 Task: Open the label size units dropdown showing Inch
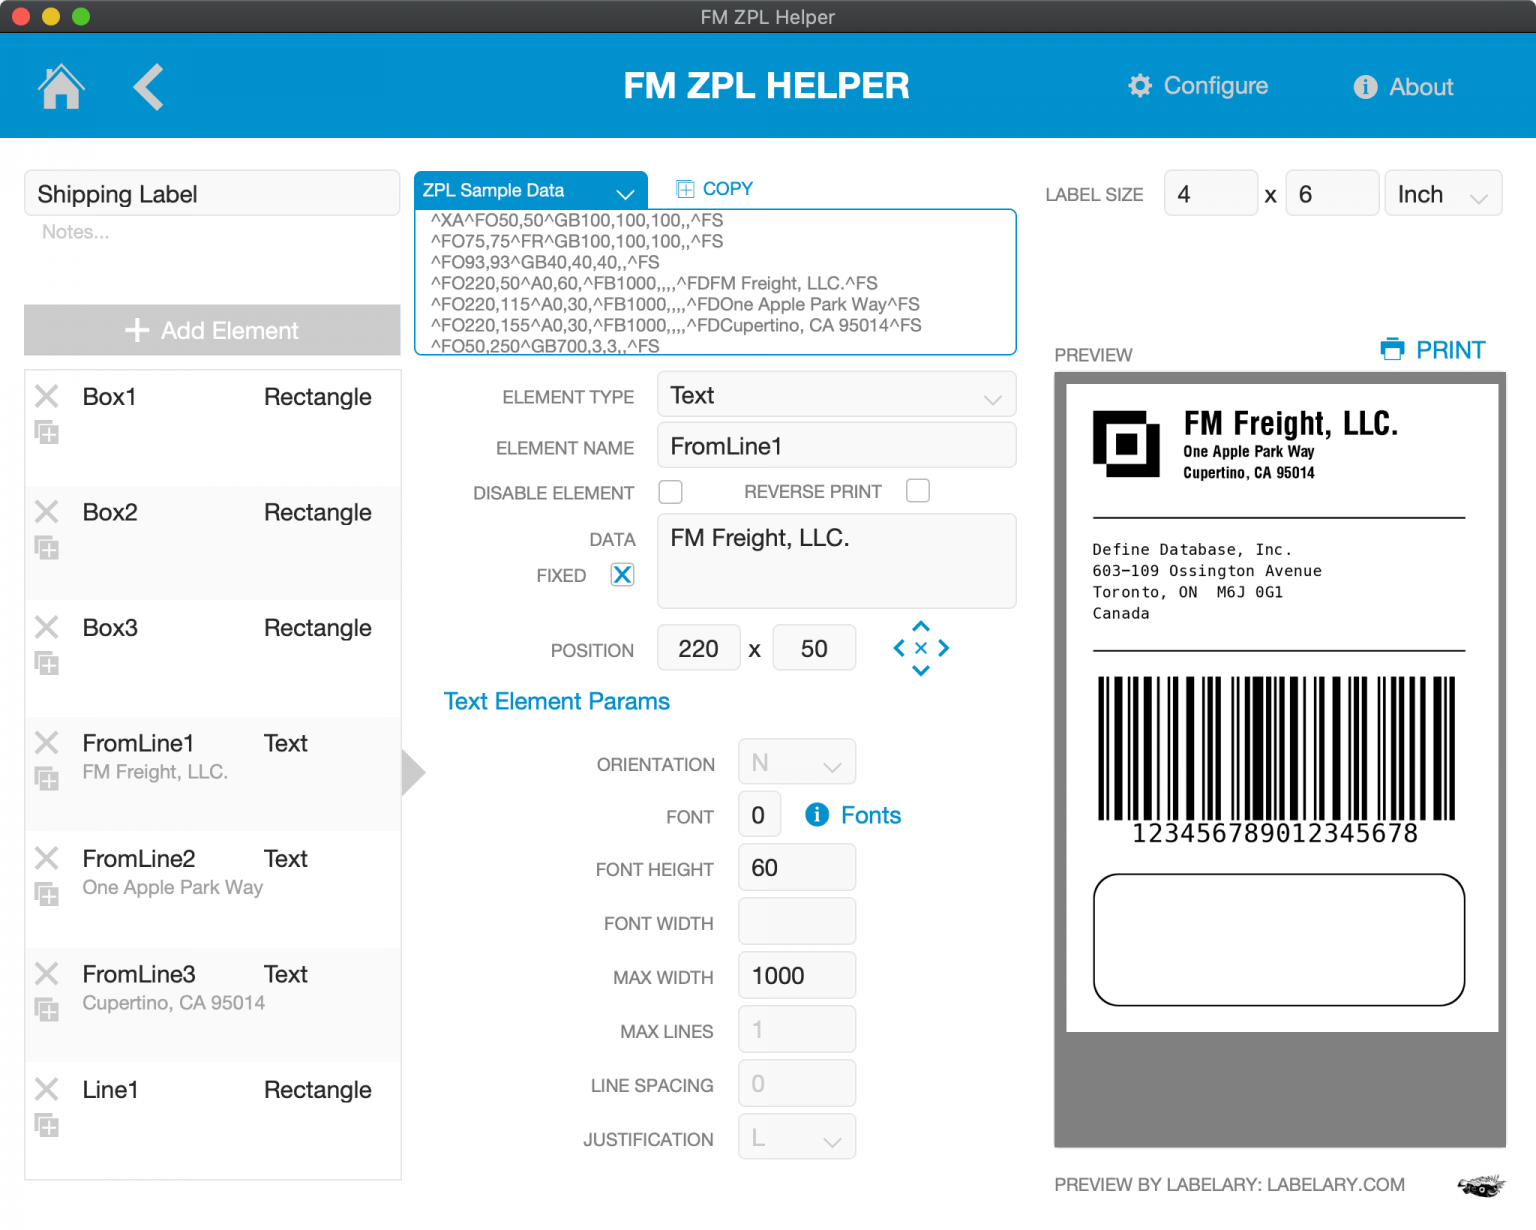(1443, 193)
